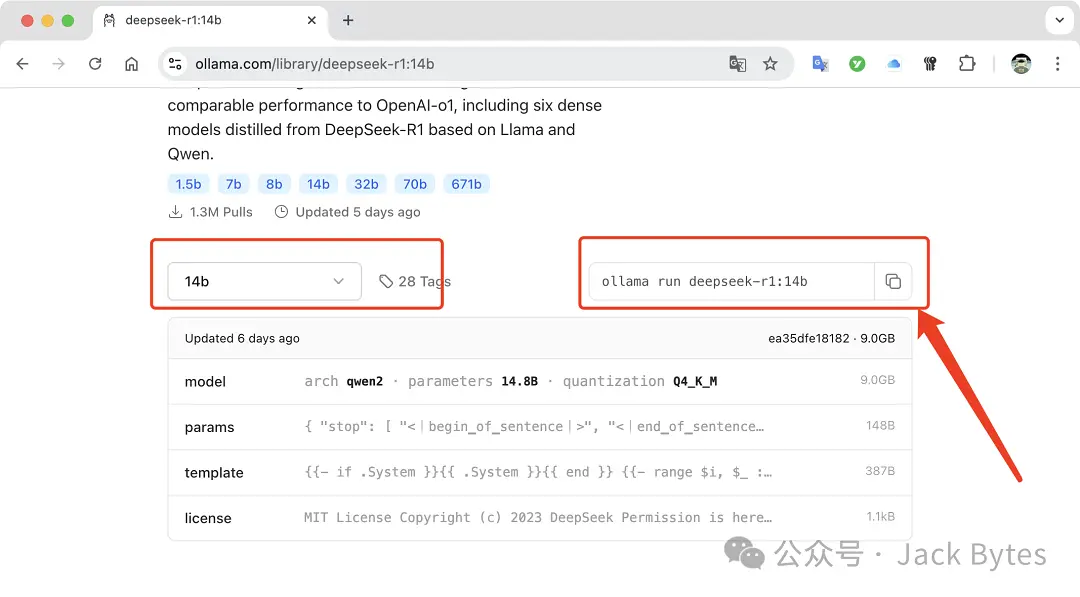Click the translate page icon

click(x=738, y=64)
